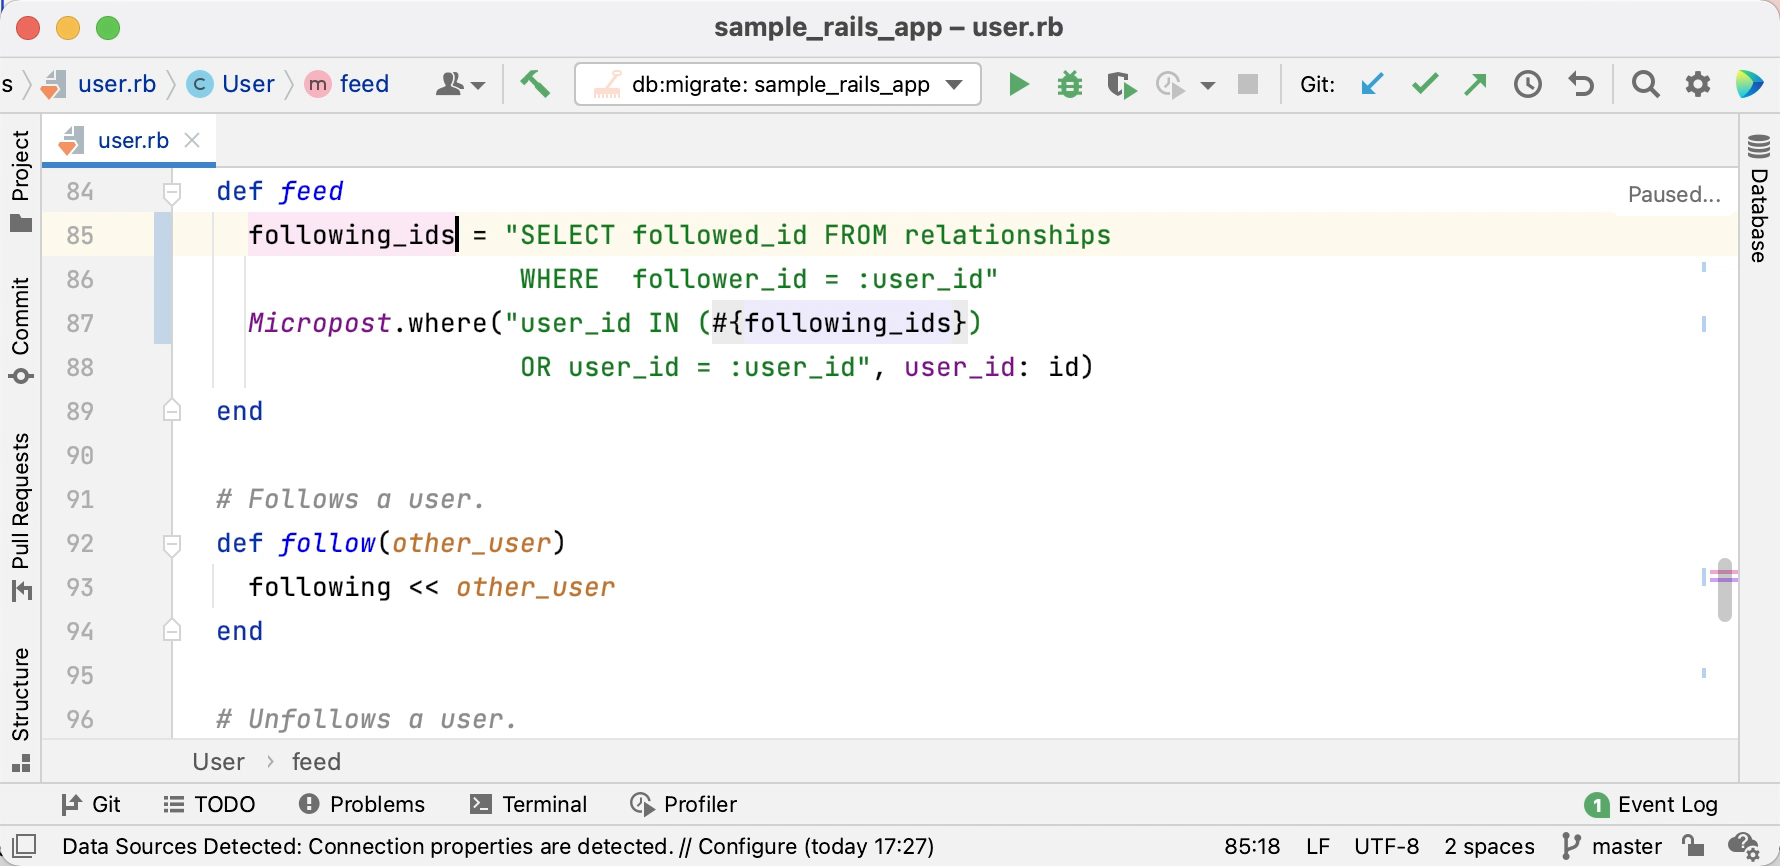1780x866 pixels.
Task: Click fold end marker at line 94
Action: point(172,631)
